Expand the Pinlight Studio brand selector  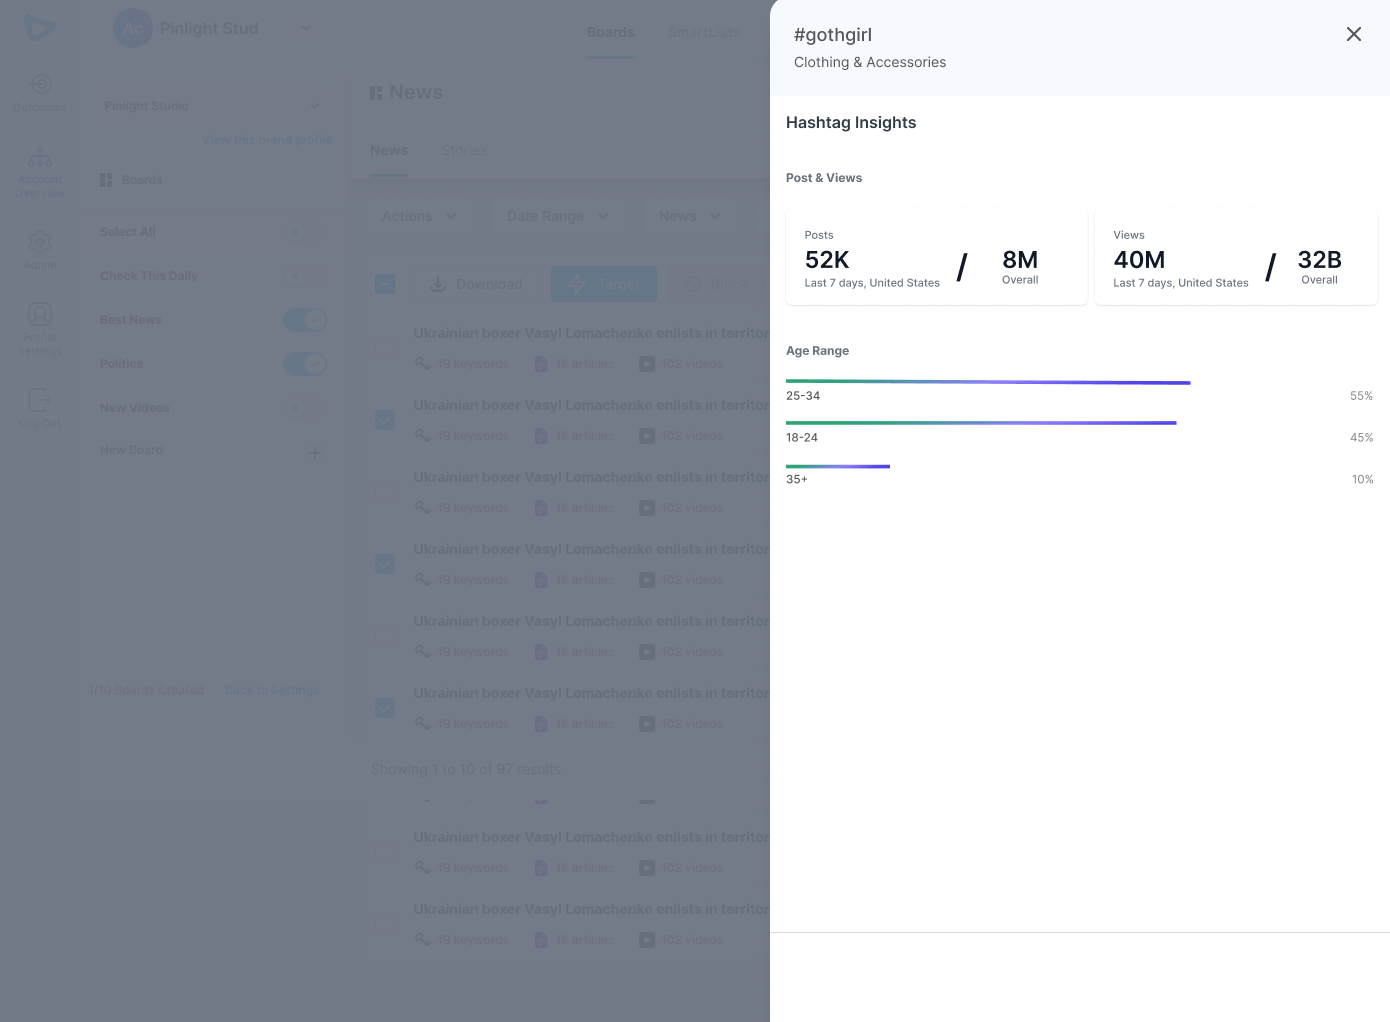coord(211,106)
